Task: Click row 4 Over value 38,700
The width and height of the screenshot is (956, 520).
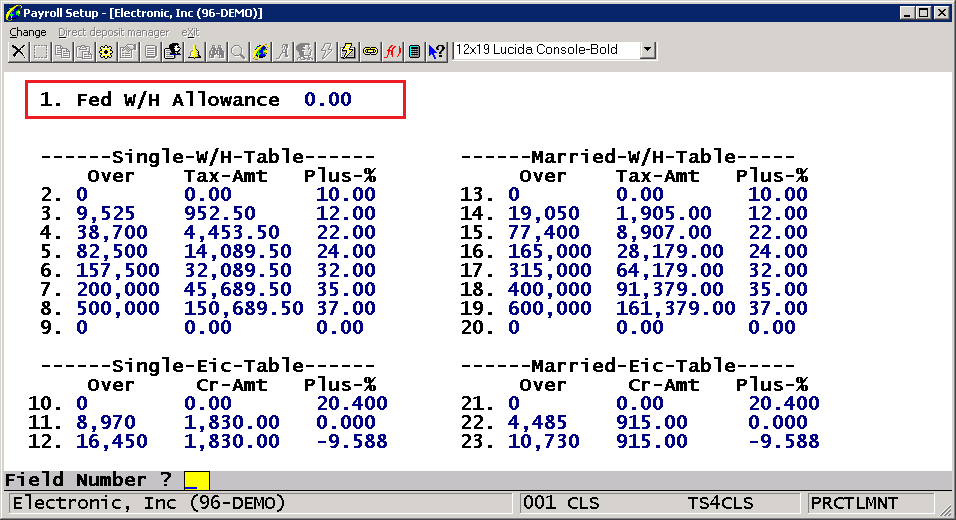Action: 112,232
